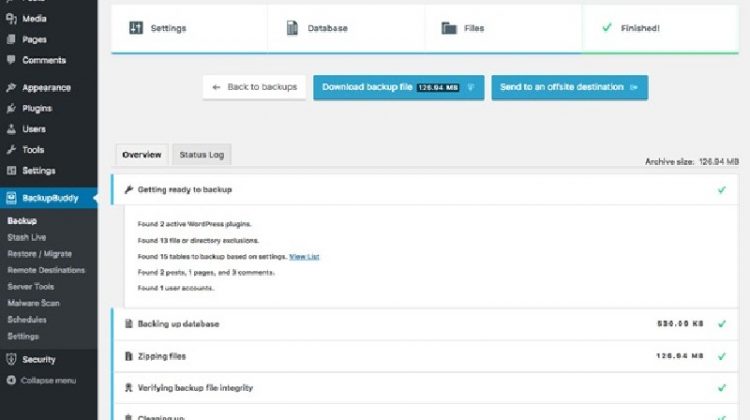Viewport: 750px width, 420px height.
Task: Click the Database step icon
Action: pyautogui.click(x=292, y=28)
